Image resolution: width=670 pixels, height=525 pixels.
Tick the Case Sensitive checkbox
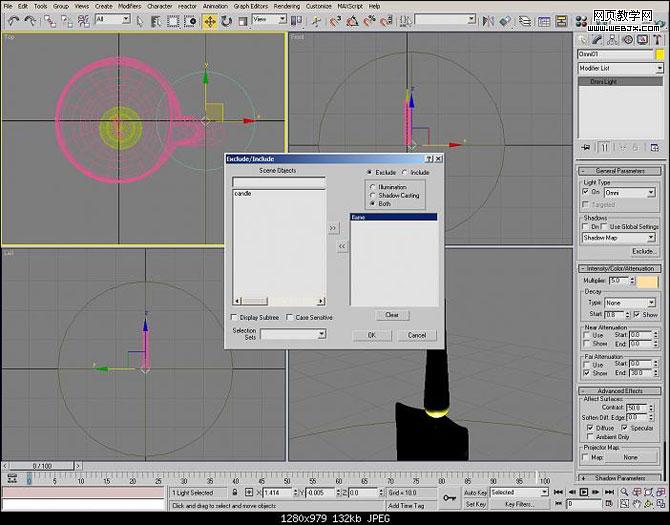(x=290, y=317)
